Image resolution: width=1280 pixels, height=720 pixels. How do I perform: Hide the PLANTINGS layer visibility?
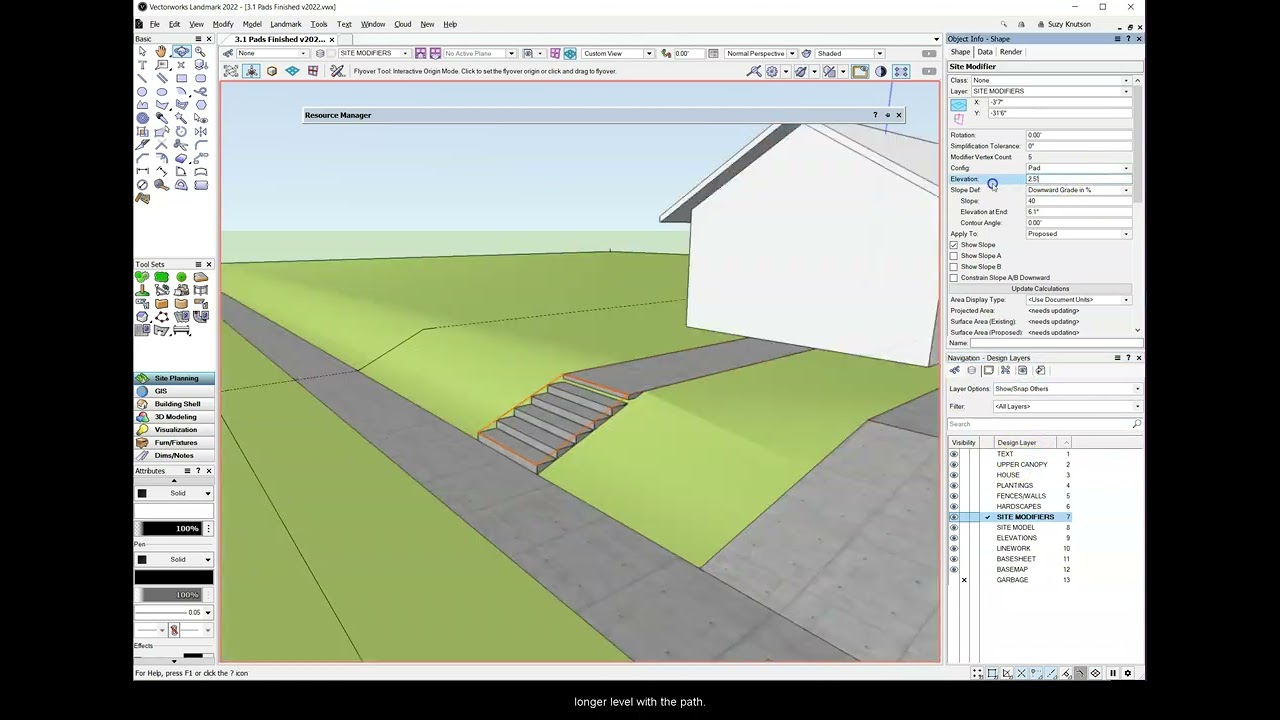pos(953,486)
